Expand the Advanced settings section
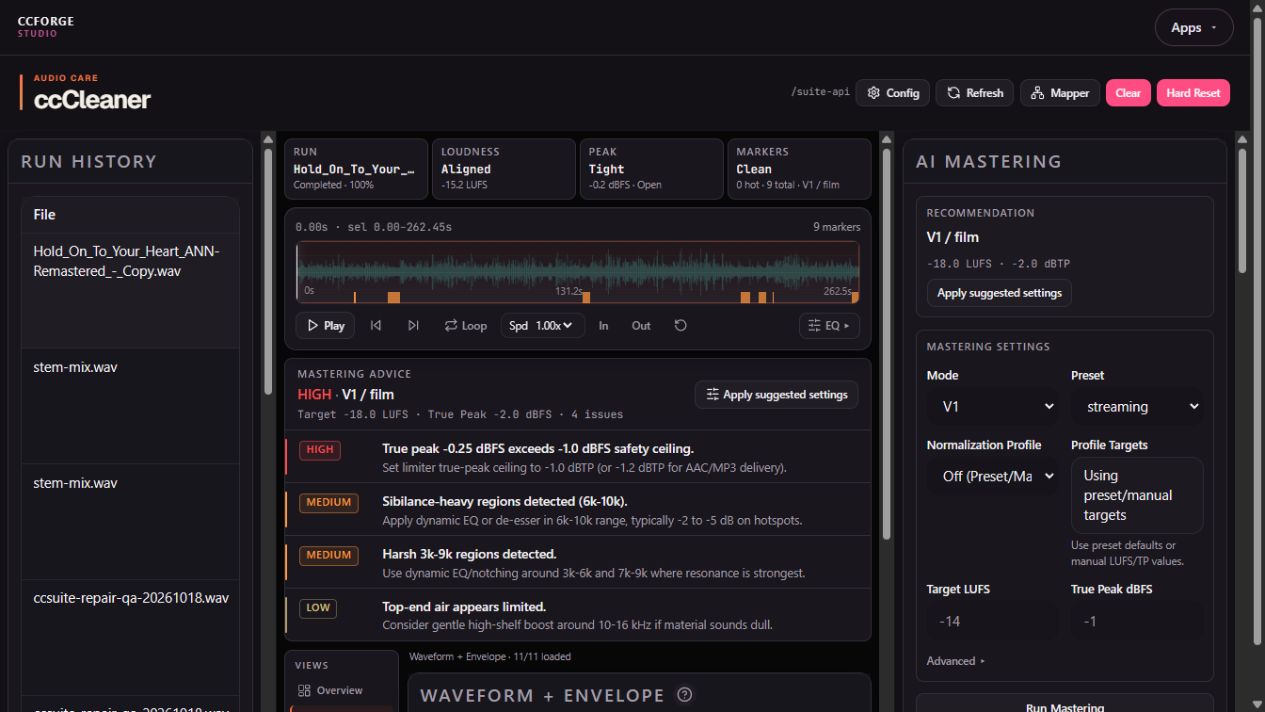1265x712 pixels. (x=956, y=661)
